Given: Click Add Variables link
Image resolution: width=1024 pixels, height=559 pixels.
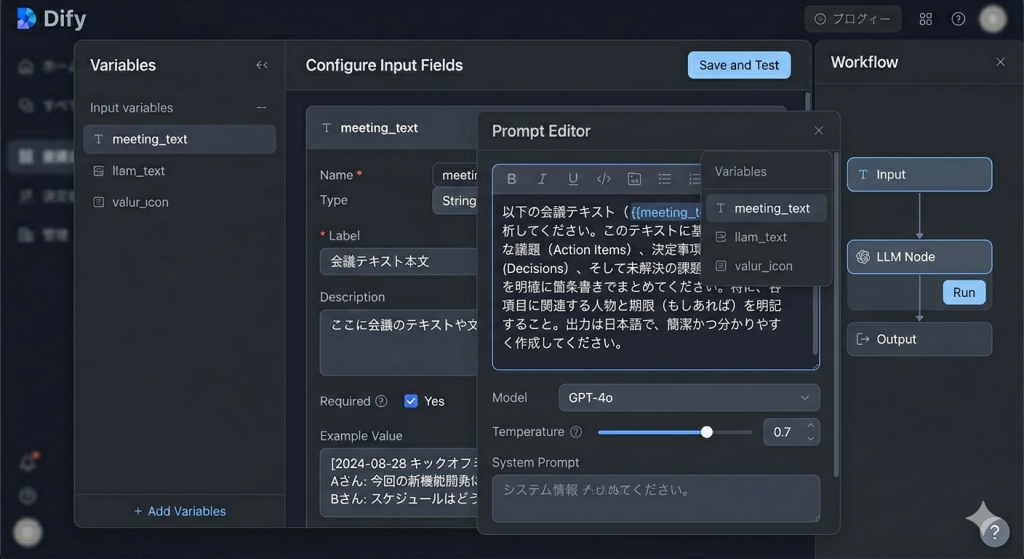Looking at the screenshot, I should [x=180, y=511].
